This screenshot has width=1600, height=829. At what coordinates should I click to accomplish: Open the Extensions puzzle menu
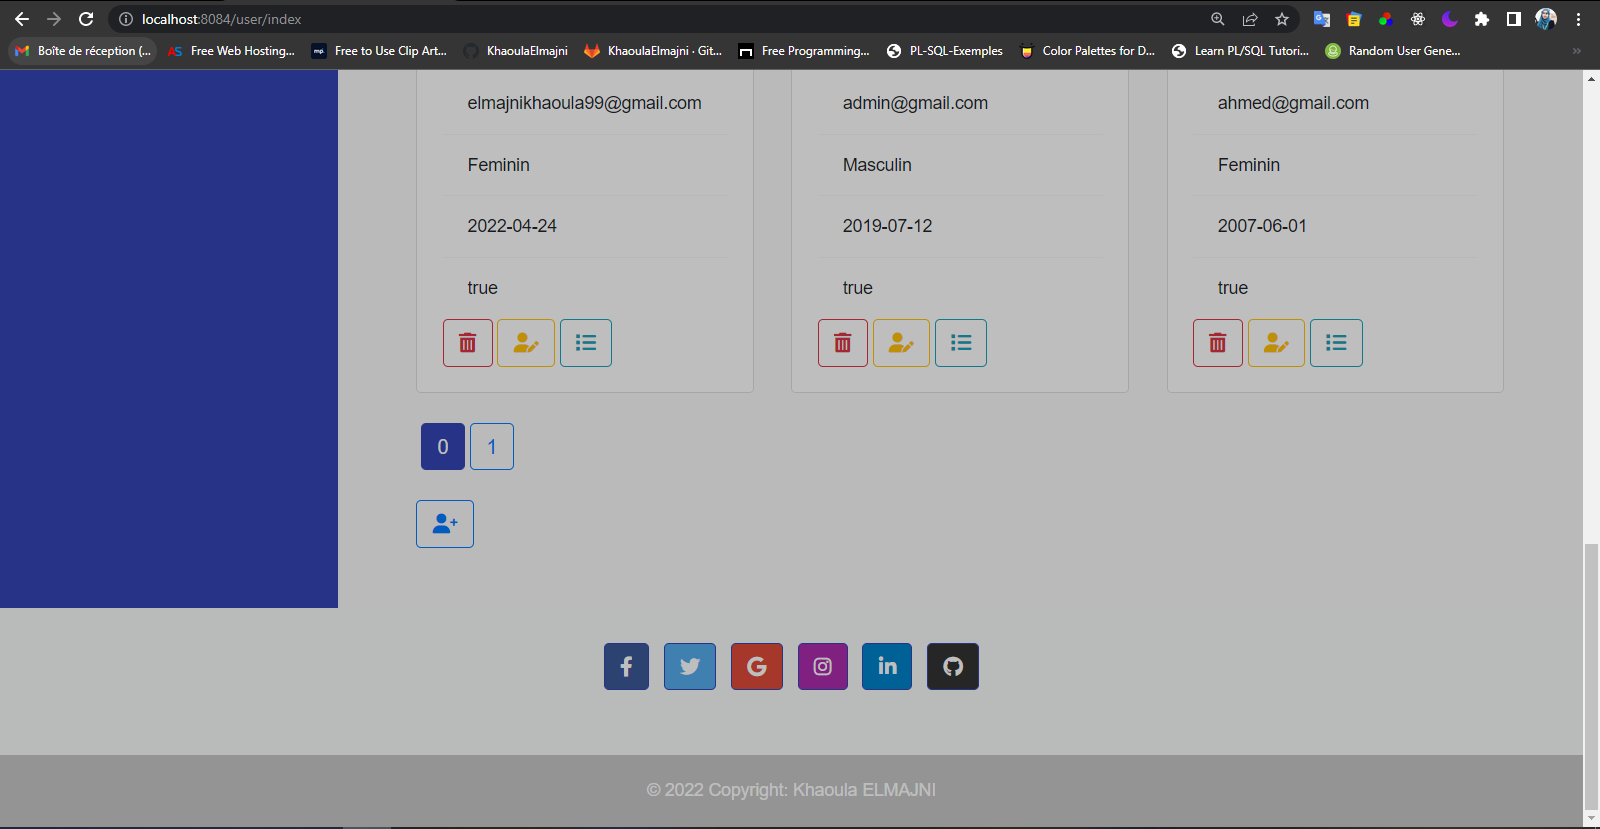1482,19
